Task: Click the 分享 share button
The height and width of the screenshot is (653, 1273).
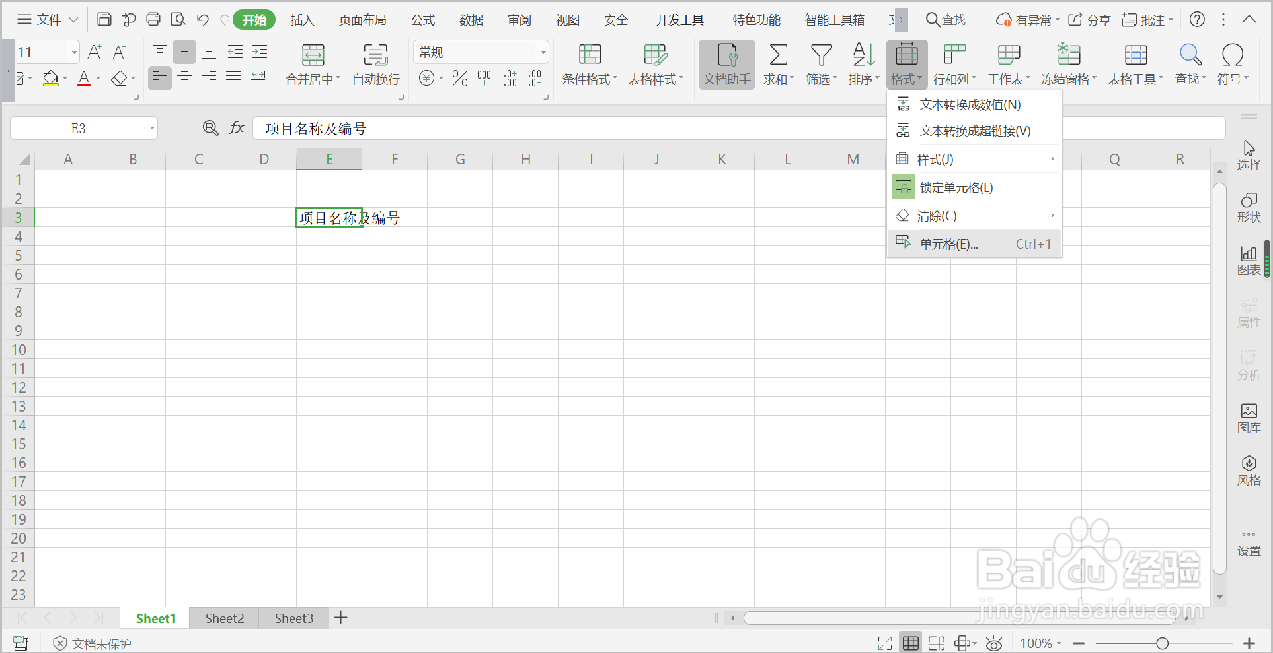Action: (1090, 19)
